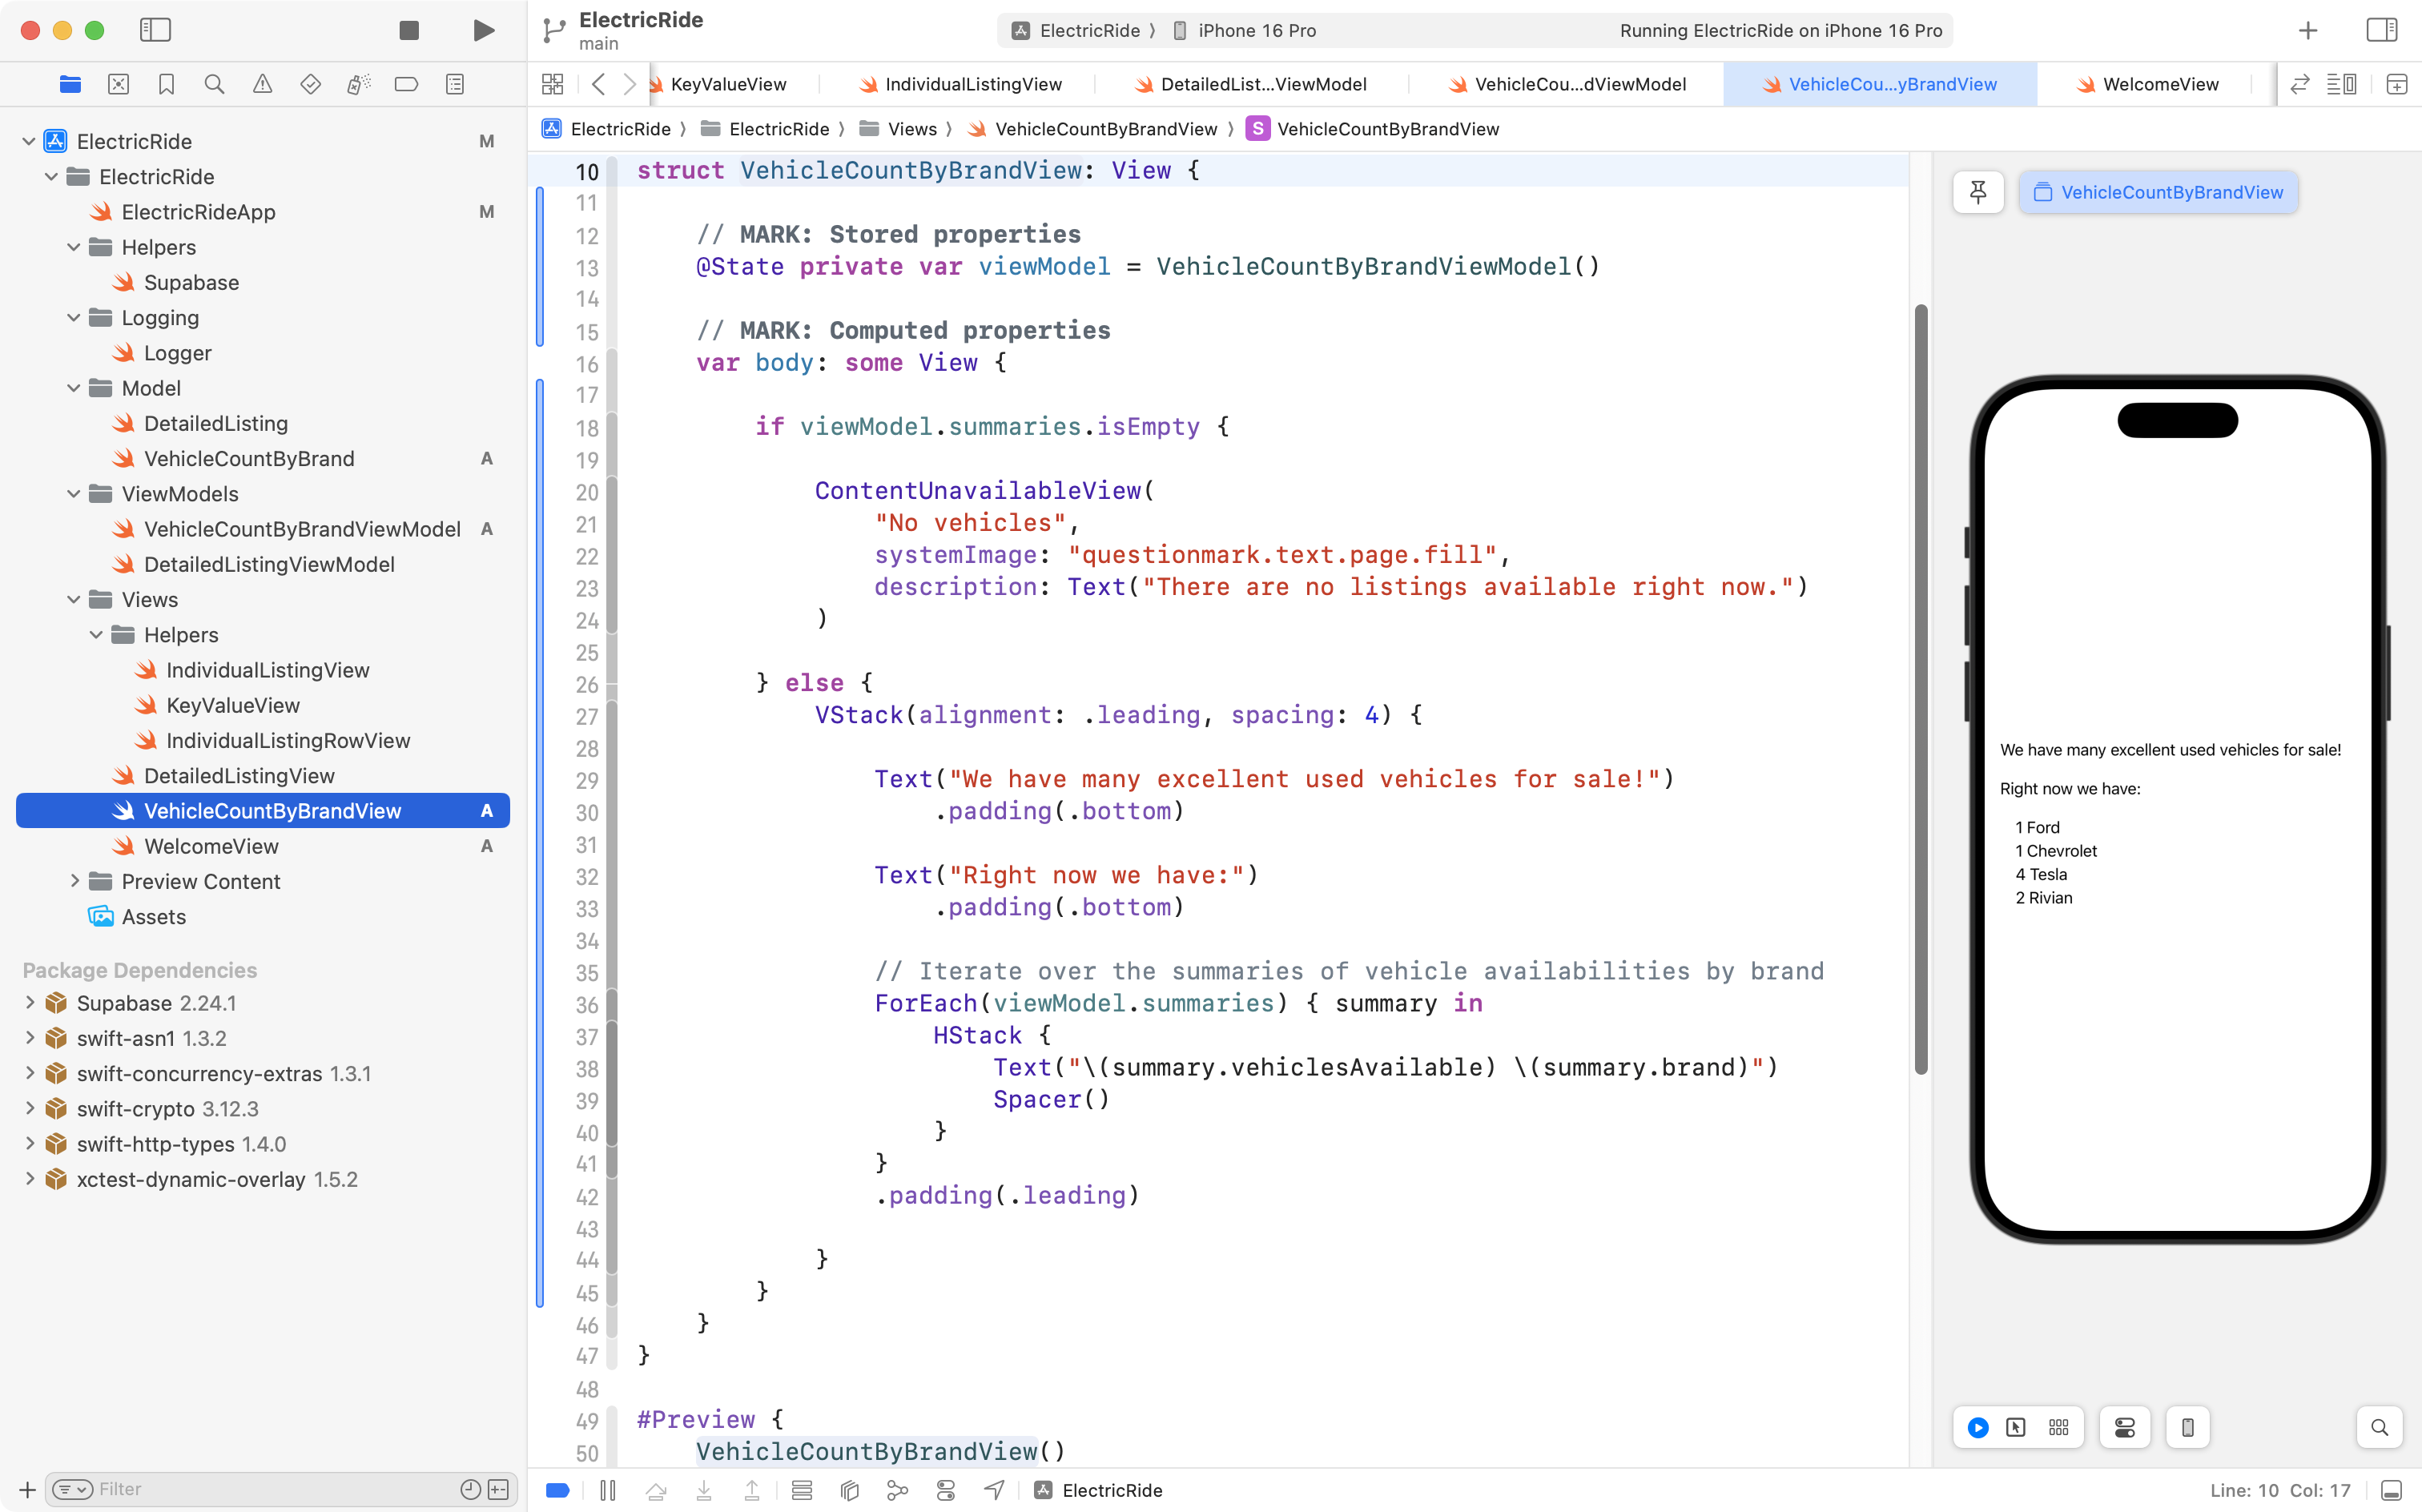
Task: Toggle the right inspector panel
Action: point(2382,30)
